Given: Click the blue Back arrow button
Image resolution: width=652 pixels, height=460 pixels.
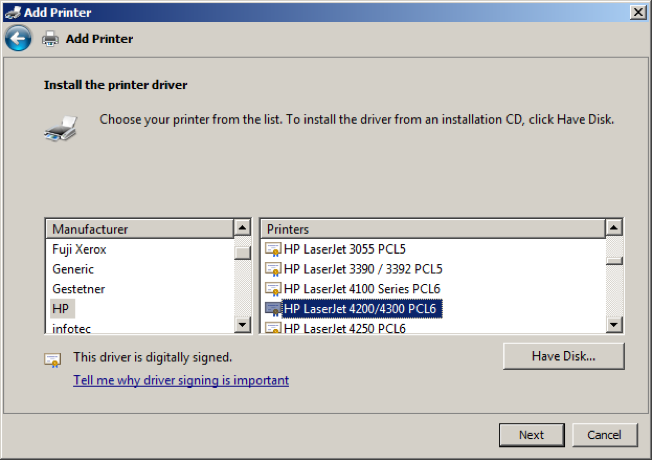Looking at the screenshot, I should (x=18, y=38).
